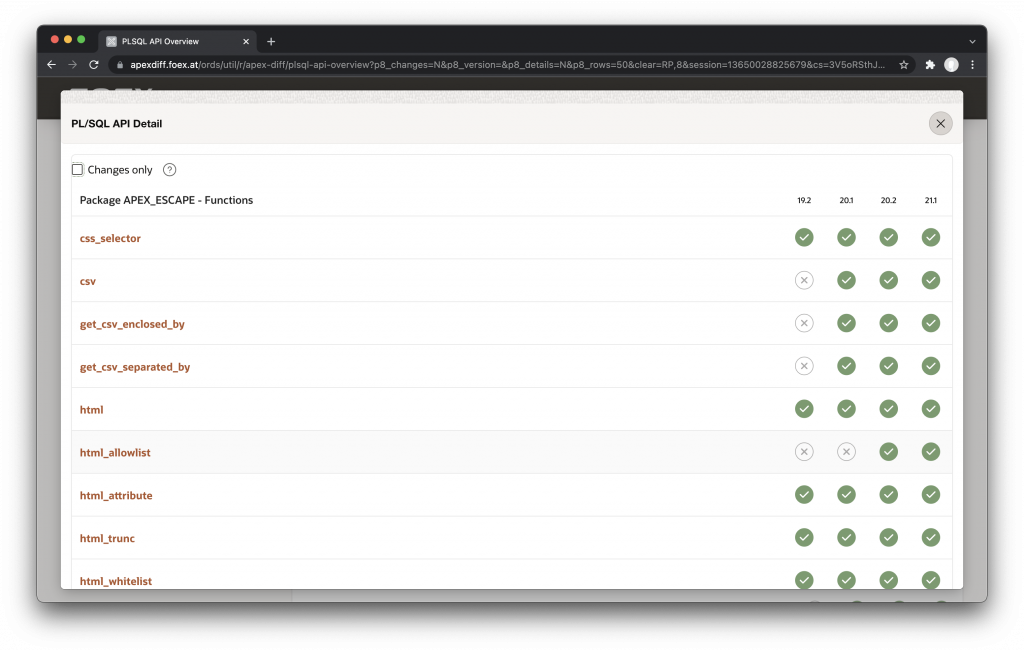The width and height of the screenshot is (1024, 651).
Task: Open the browser extensions menu
Action: (x=930, y=65)
